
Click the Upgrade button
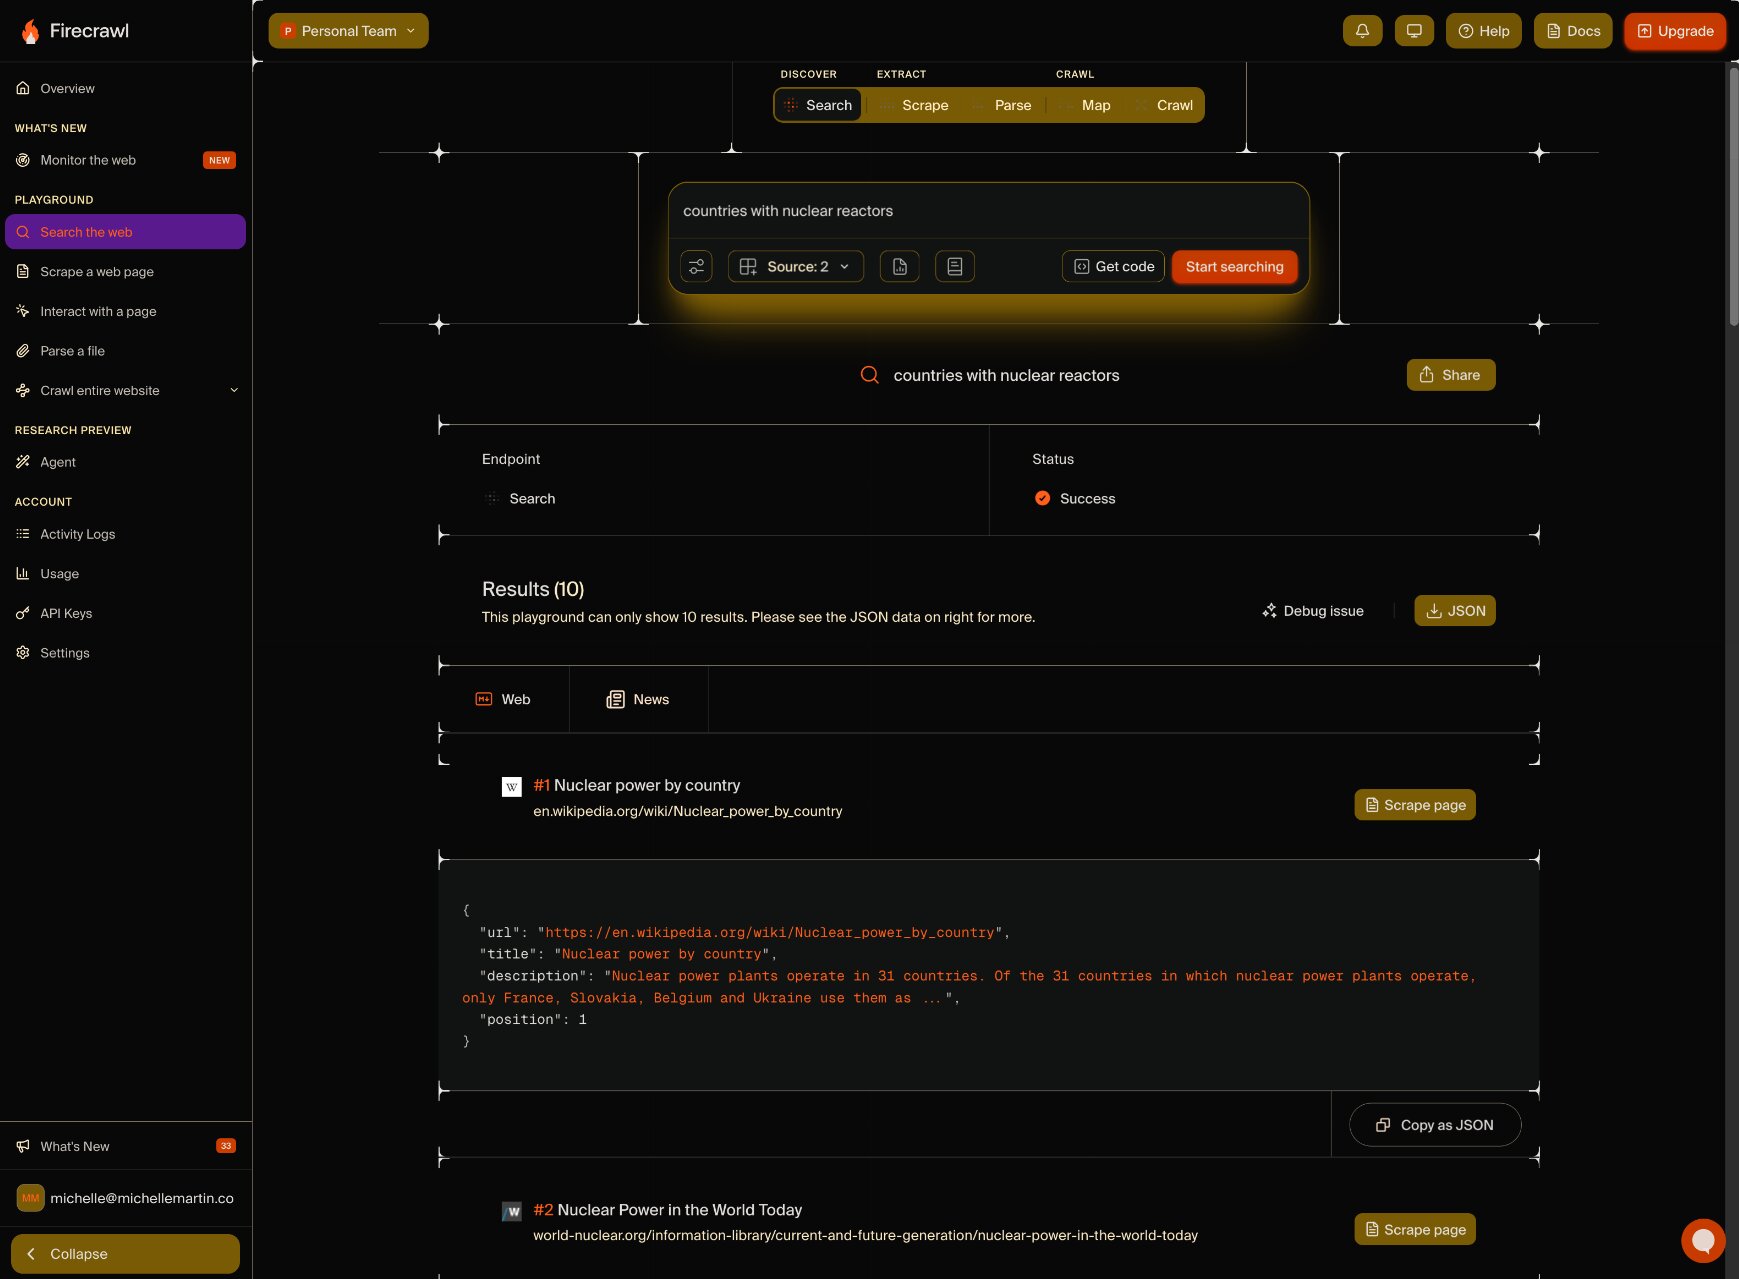1675,31
